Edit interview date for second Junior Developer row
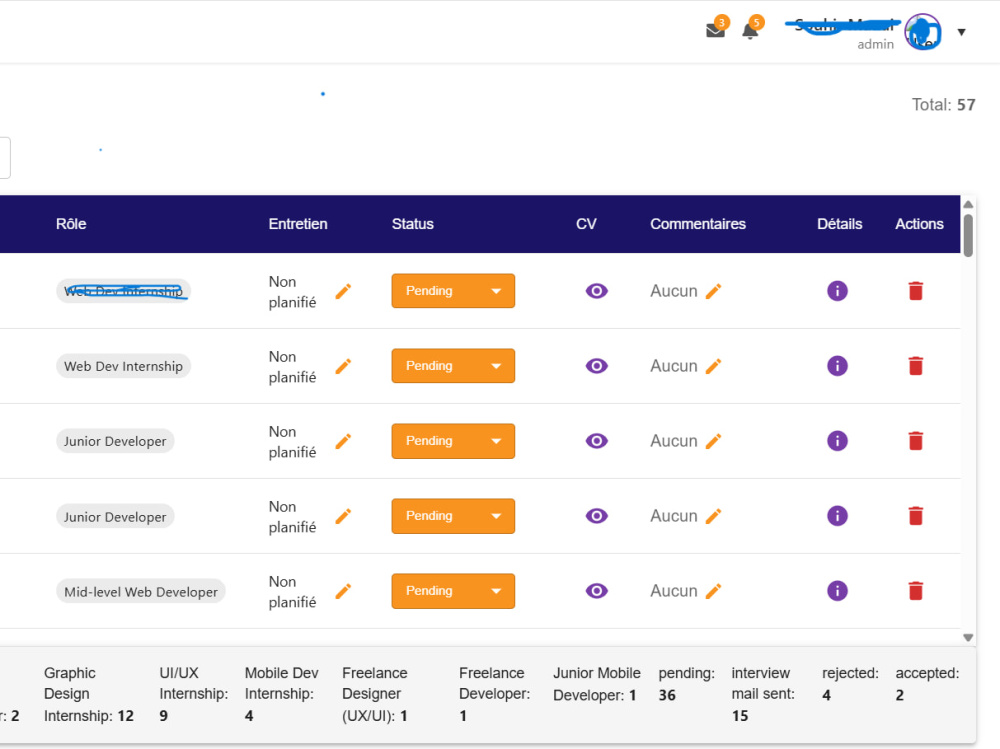This screenshot has width=1000, height=749. coord(343,516)
